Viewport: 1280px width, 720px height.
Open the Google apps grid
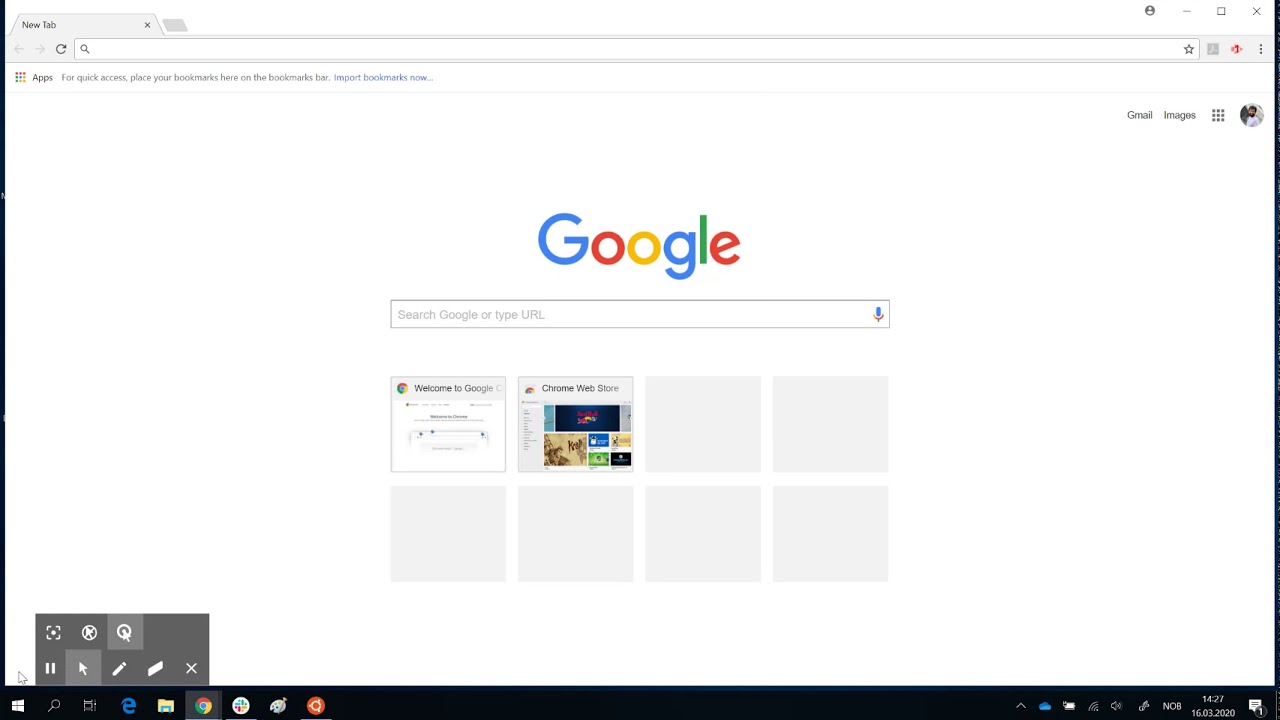pyautogui.click(x=1218, y=115)
